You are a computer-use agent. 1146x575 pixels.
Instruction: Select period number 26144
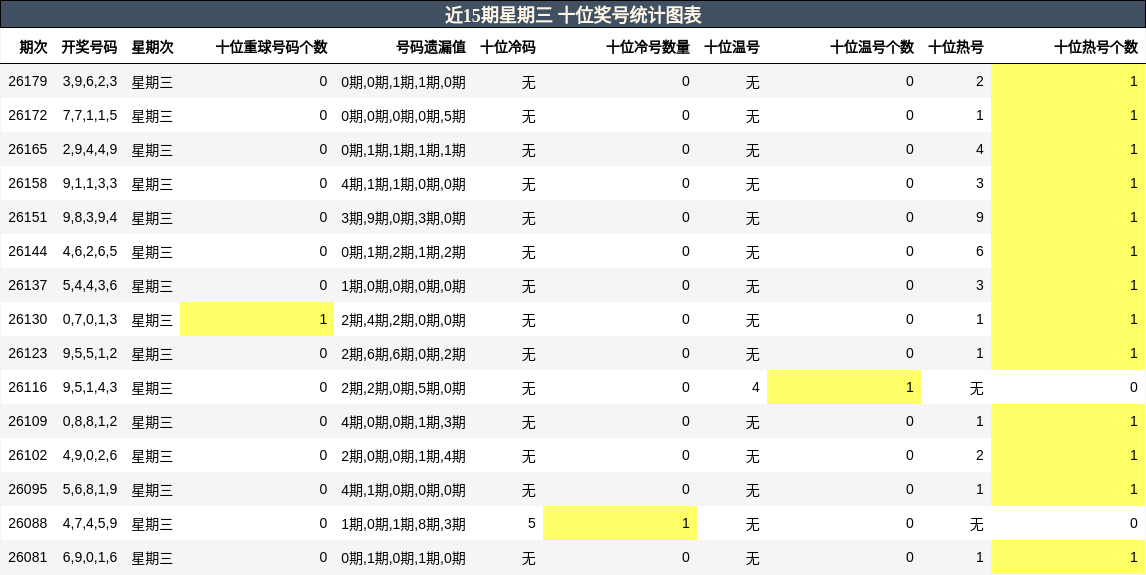point(28,251)
